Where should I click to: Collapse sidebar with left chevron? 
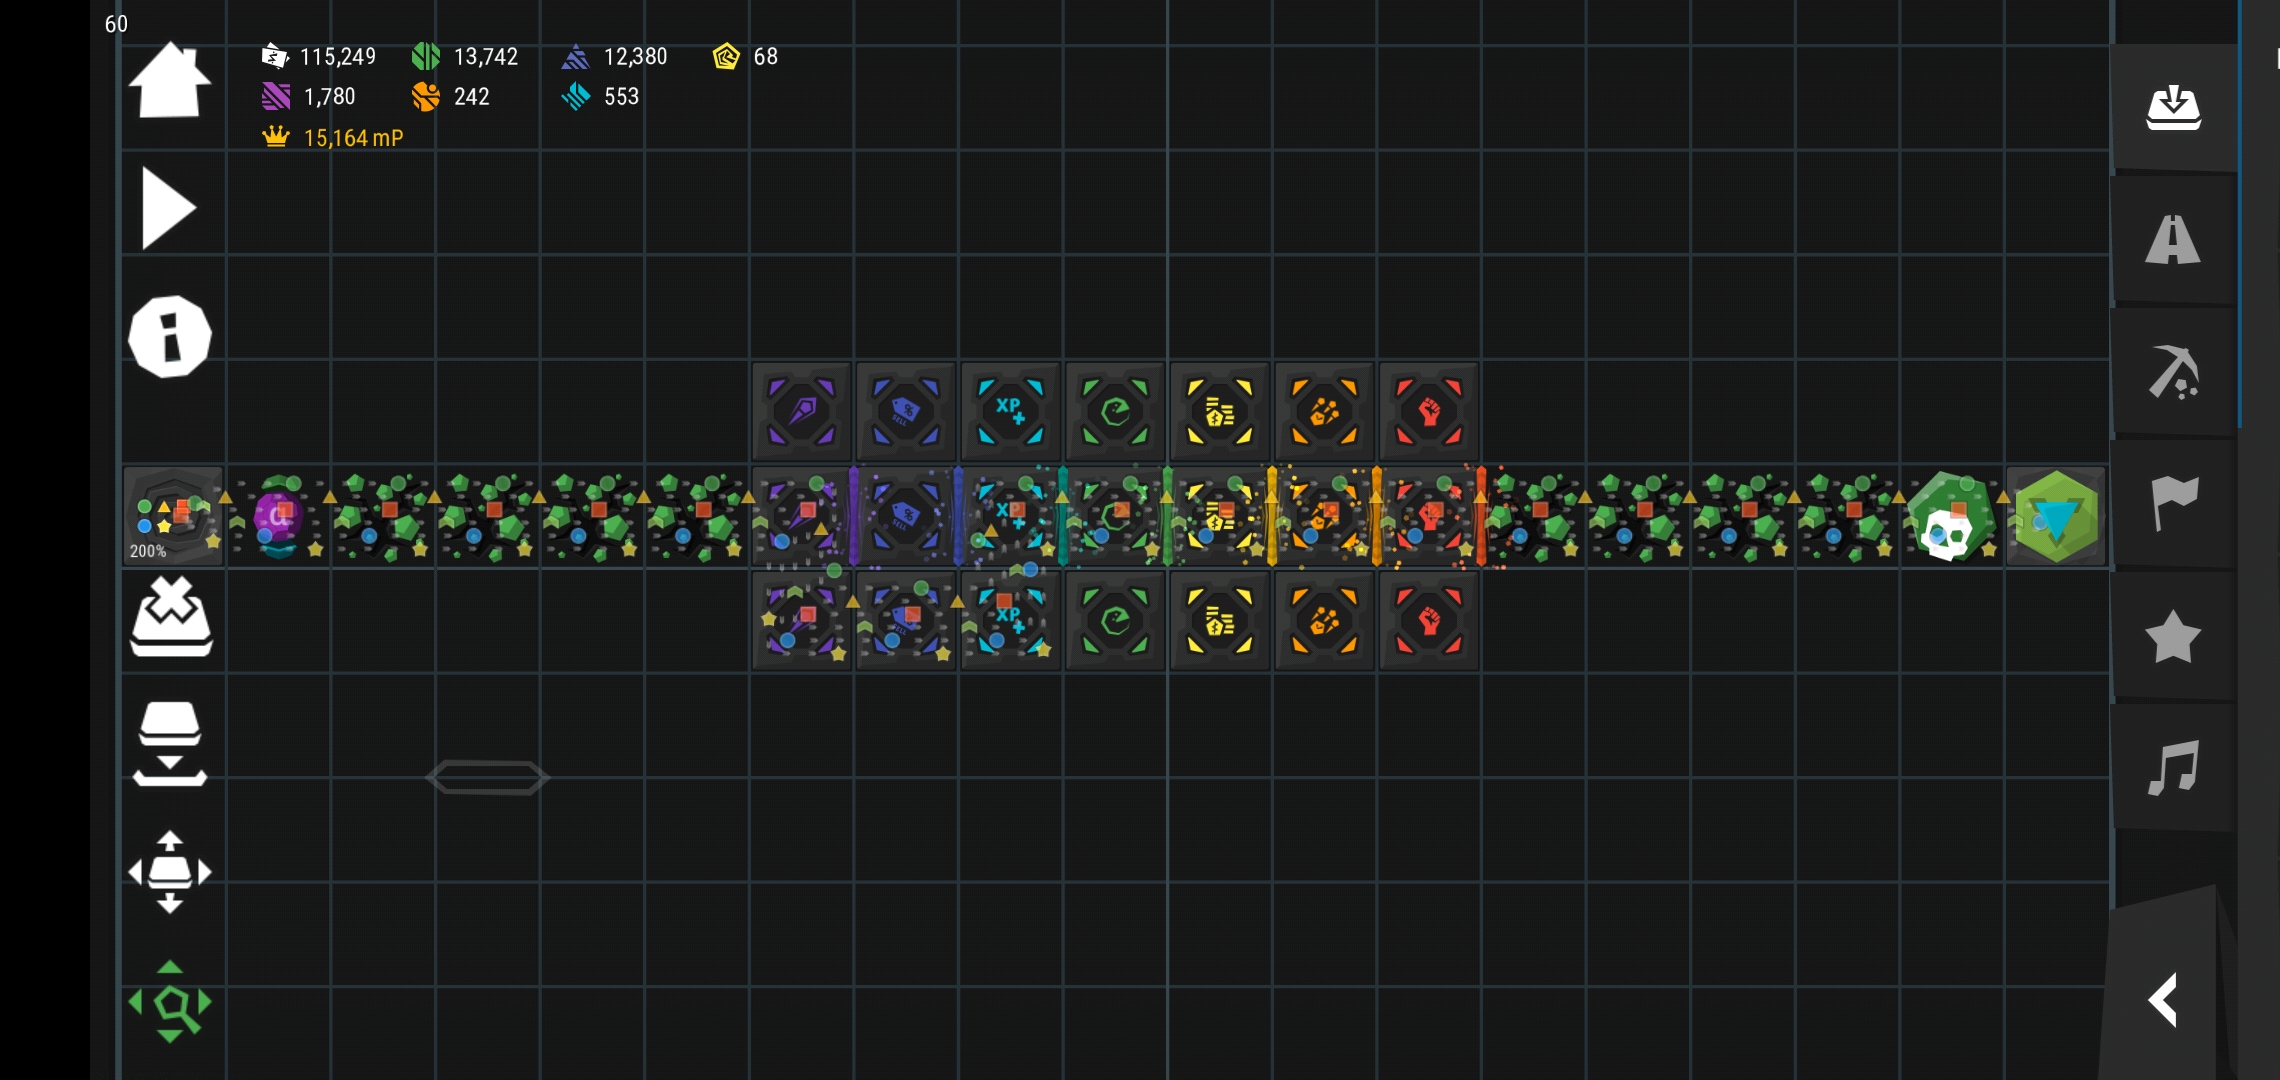coord(2164,1000)
